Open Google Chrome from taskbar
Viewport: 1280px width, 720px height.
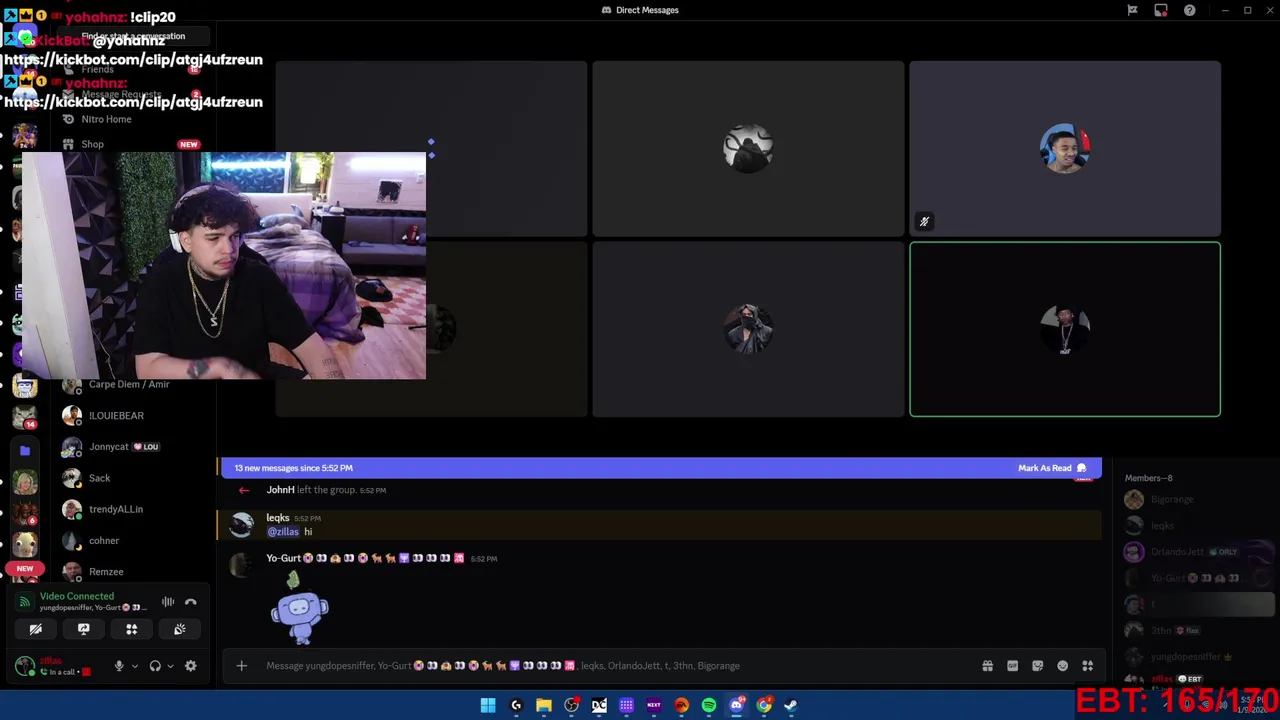764,705
